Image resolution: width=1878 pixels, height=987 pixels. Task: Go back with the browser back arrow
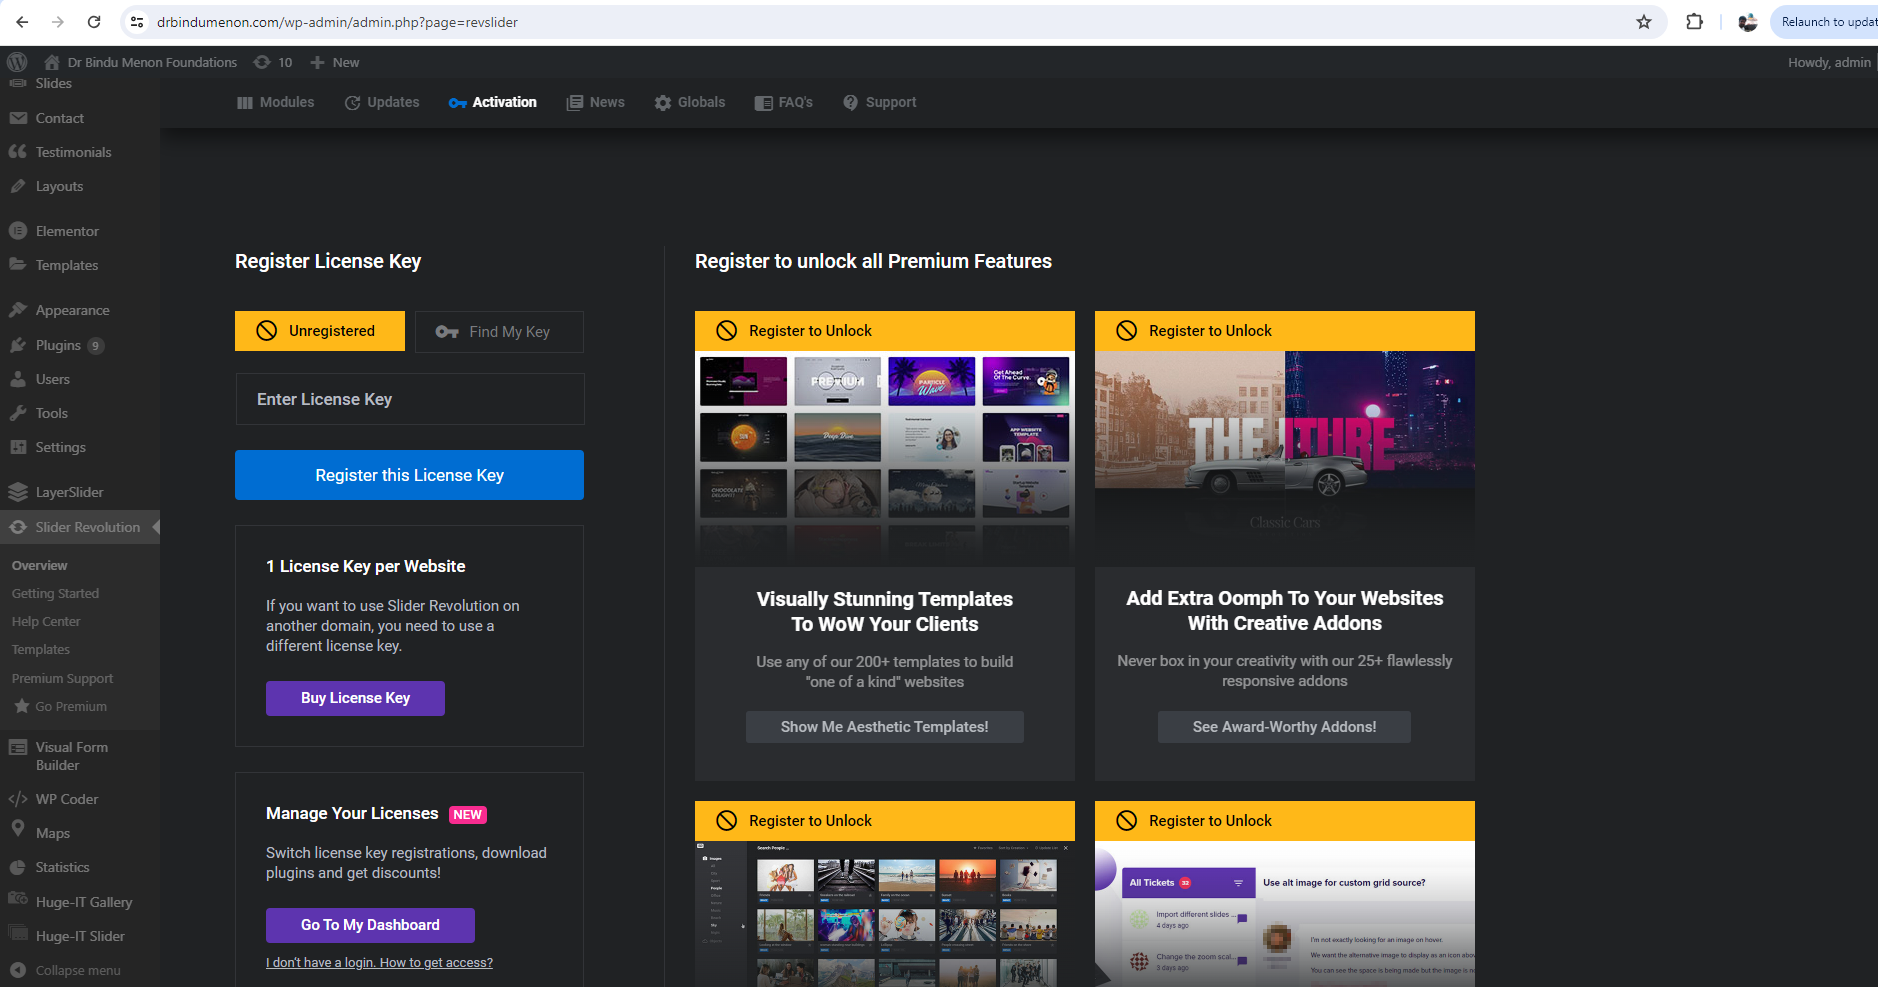tap(22, 22)
